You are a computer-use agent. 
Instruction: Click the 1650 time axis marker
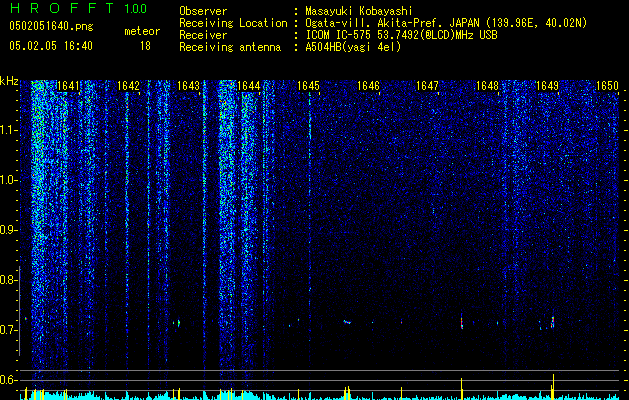[x=607, y=86]
